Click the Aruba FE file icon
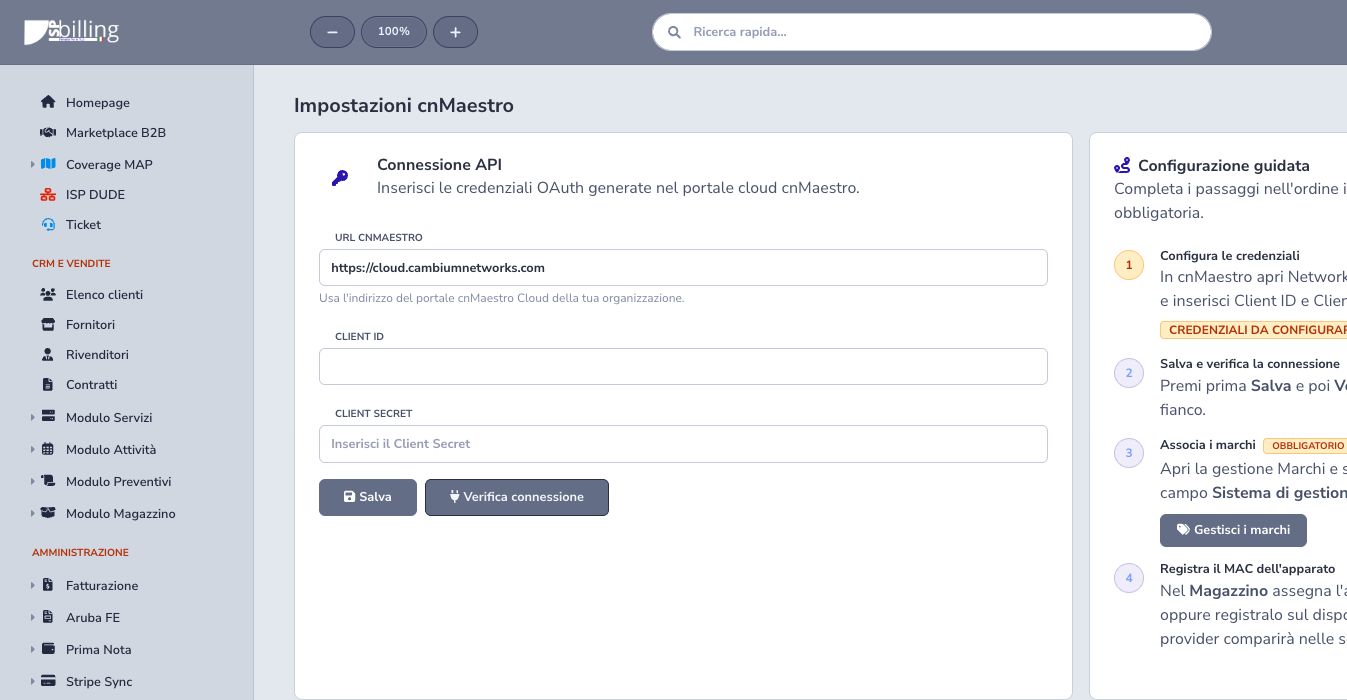The image size is (1347, 700). coord(48,617)
